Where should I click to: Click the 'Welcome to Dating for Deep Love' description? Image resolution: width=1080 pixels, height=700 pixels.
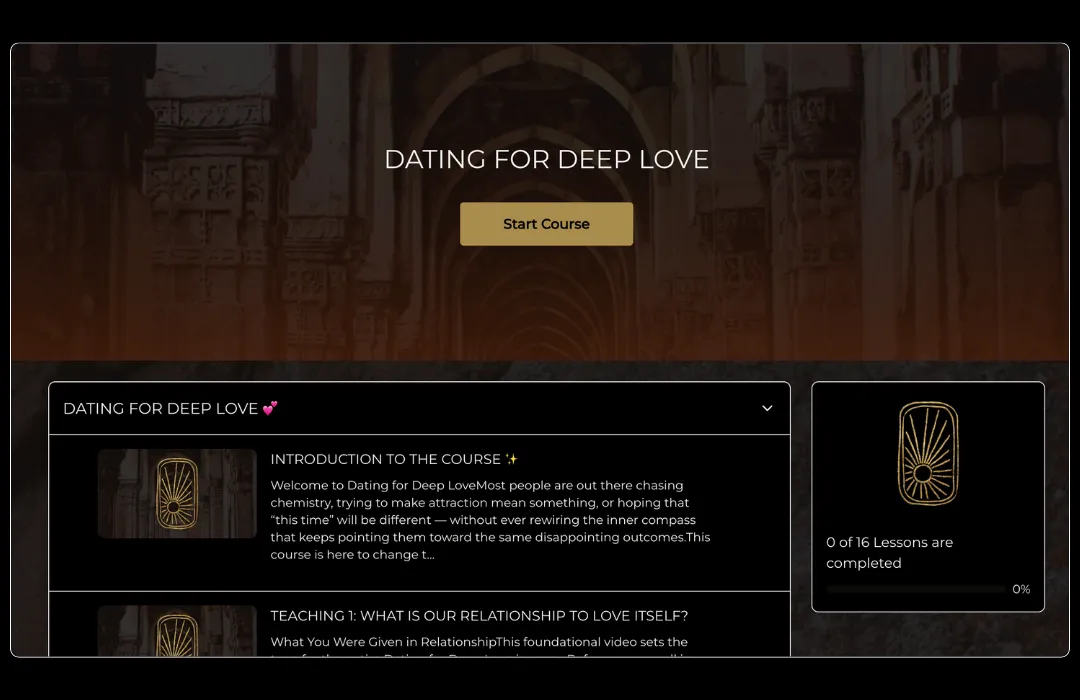click(x=490, y=519)
